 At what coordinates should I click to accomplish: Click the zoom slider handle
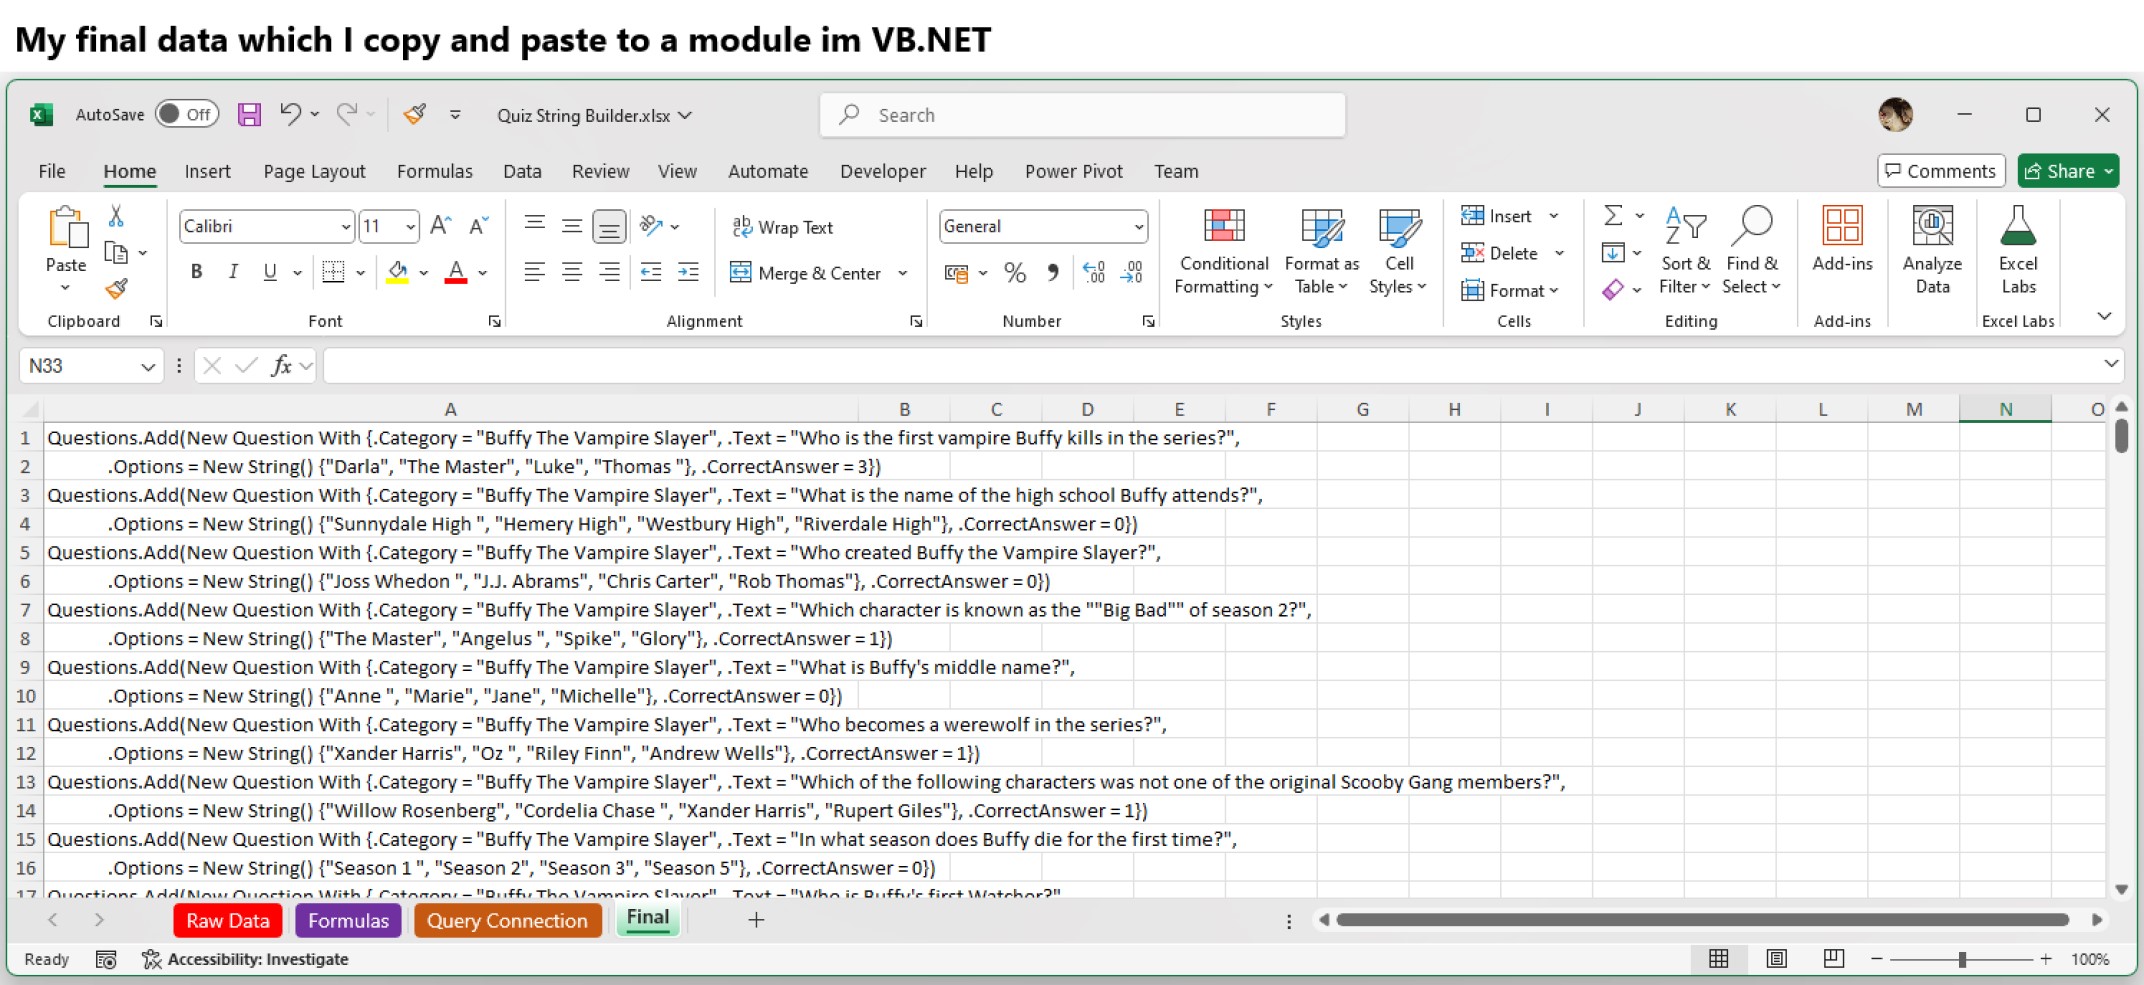[1962, 959]
